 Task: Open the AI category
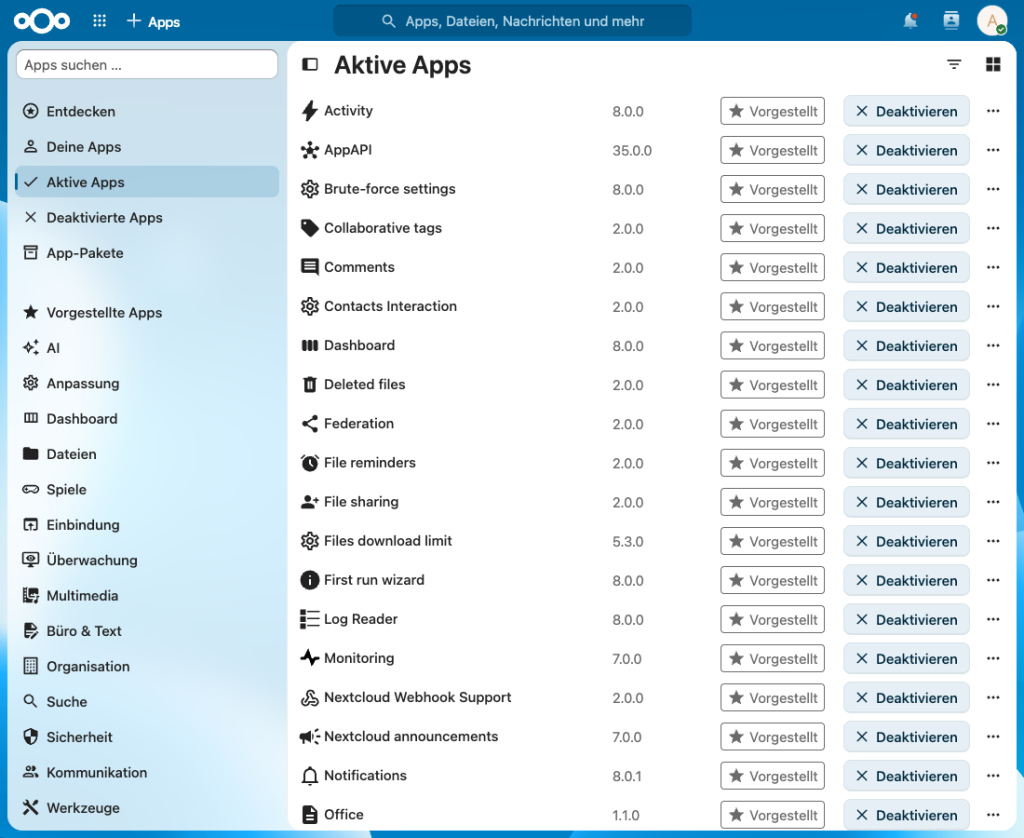pos(147,347)
